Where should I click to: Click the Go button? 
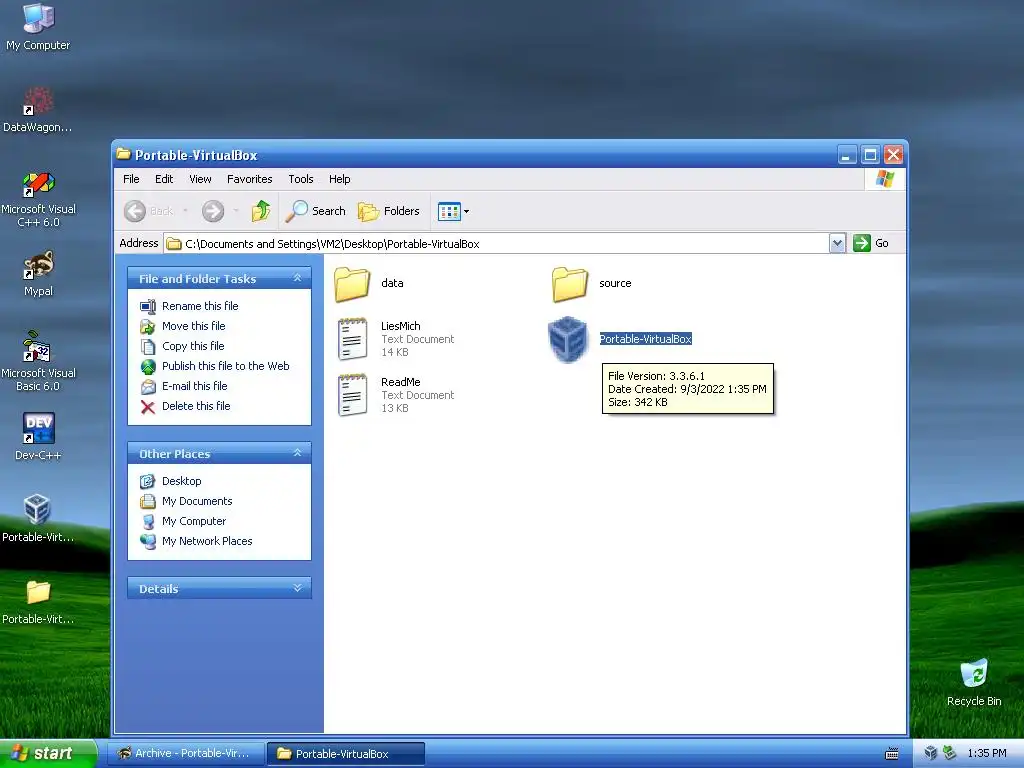[871, 243]
